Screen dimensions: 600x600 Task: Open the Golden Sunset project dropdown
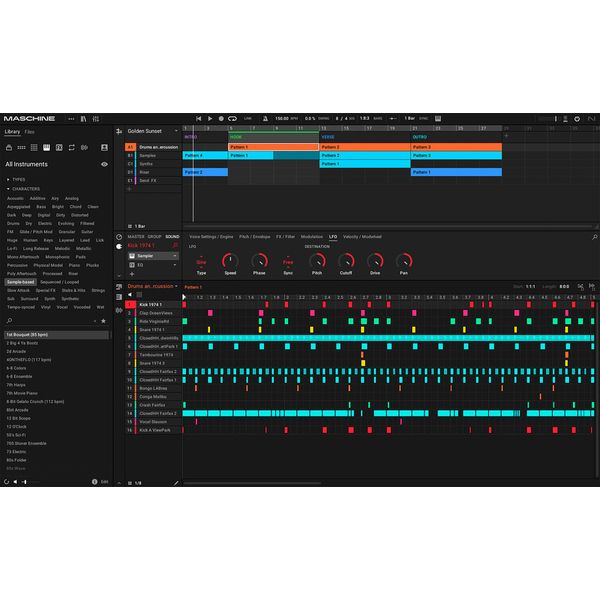(x=176, y=131)
